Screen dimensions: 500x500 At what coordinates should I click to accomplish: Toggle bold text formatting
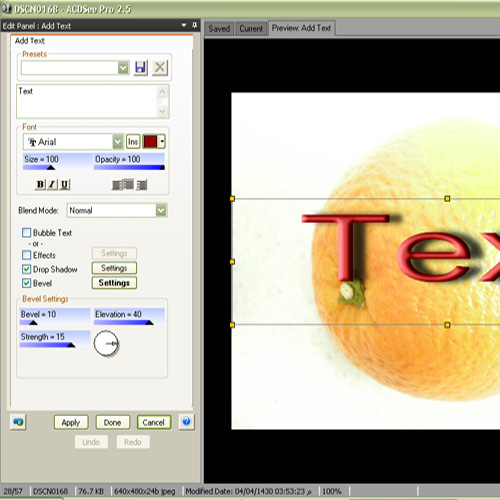[40, 184]
